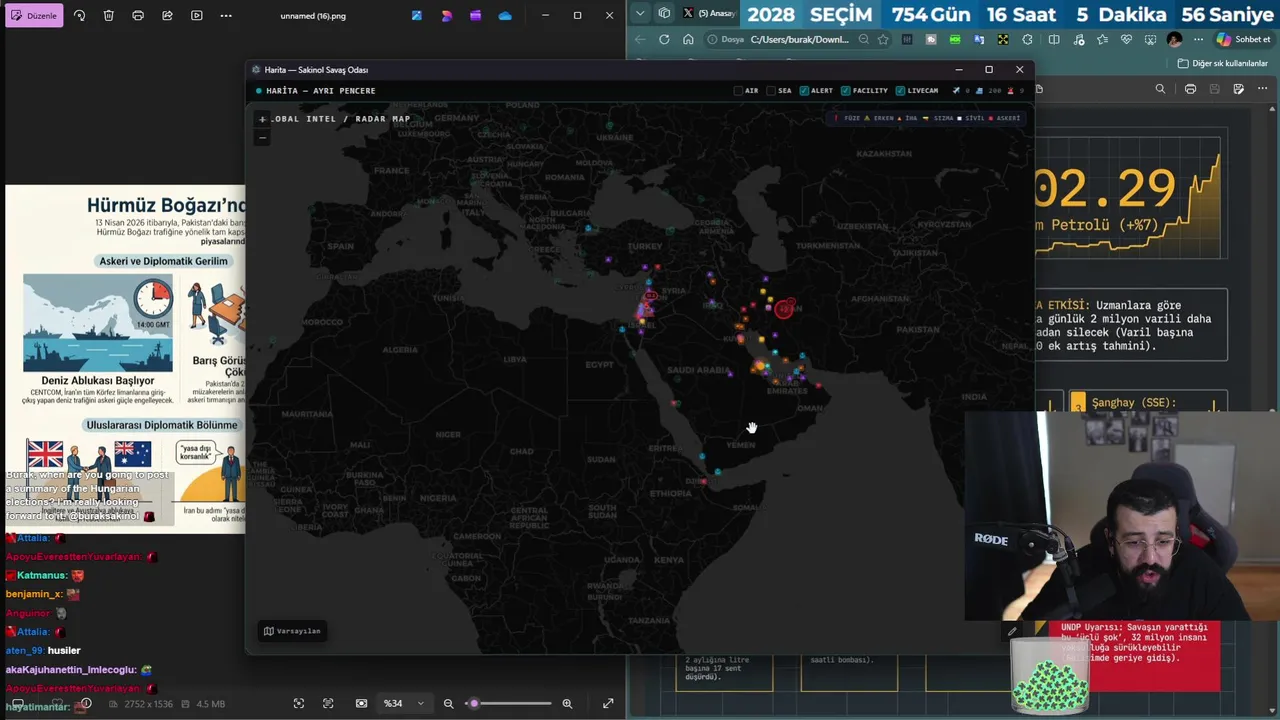
Task: Open the three-dots menu in Photos
Action: [226, 16]
